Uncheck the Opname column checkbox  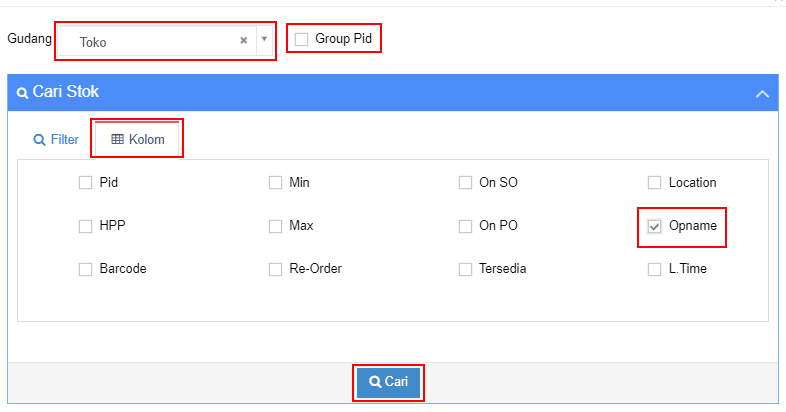click(x=654, y=226)
